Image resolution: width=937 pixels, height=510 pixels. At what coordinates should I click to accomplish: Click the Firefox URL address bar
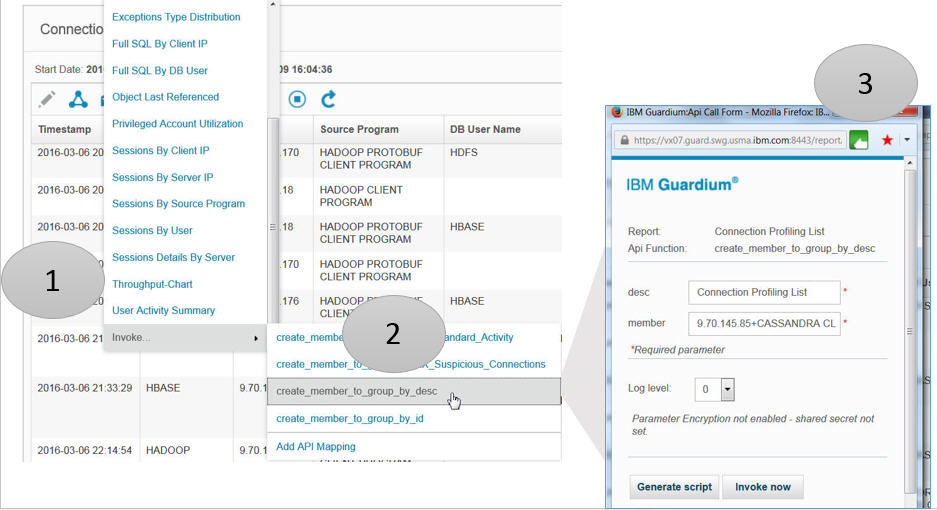coord(730,141)
